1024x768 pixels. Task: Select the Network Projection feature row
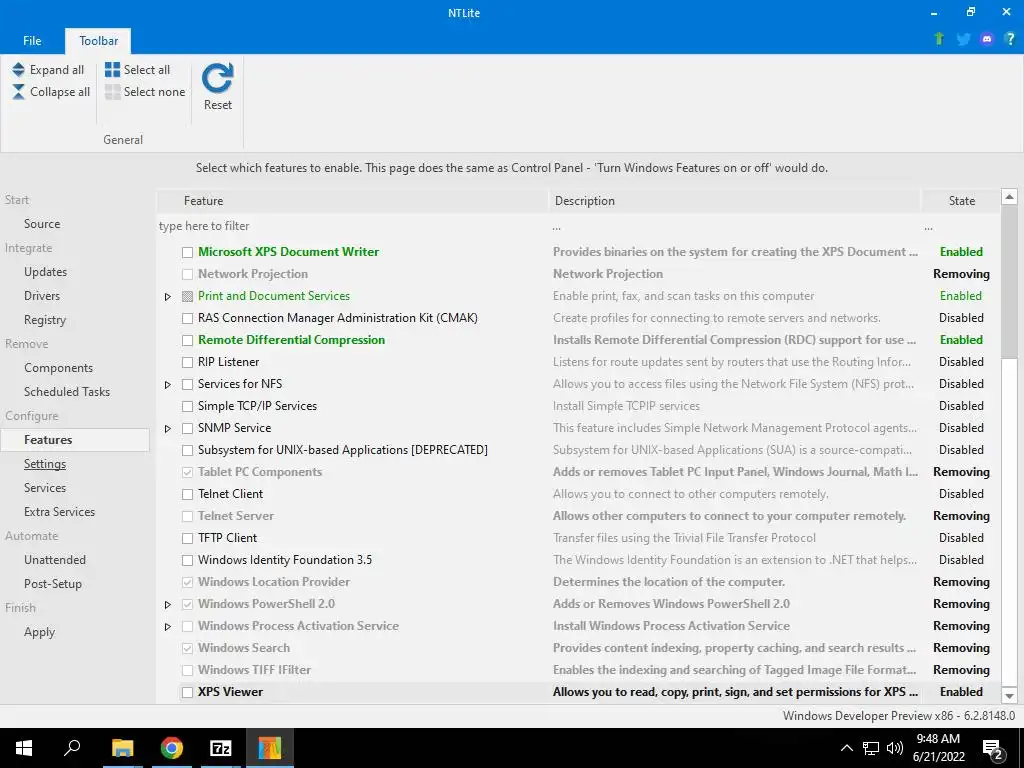pos(578,274)
